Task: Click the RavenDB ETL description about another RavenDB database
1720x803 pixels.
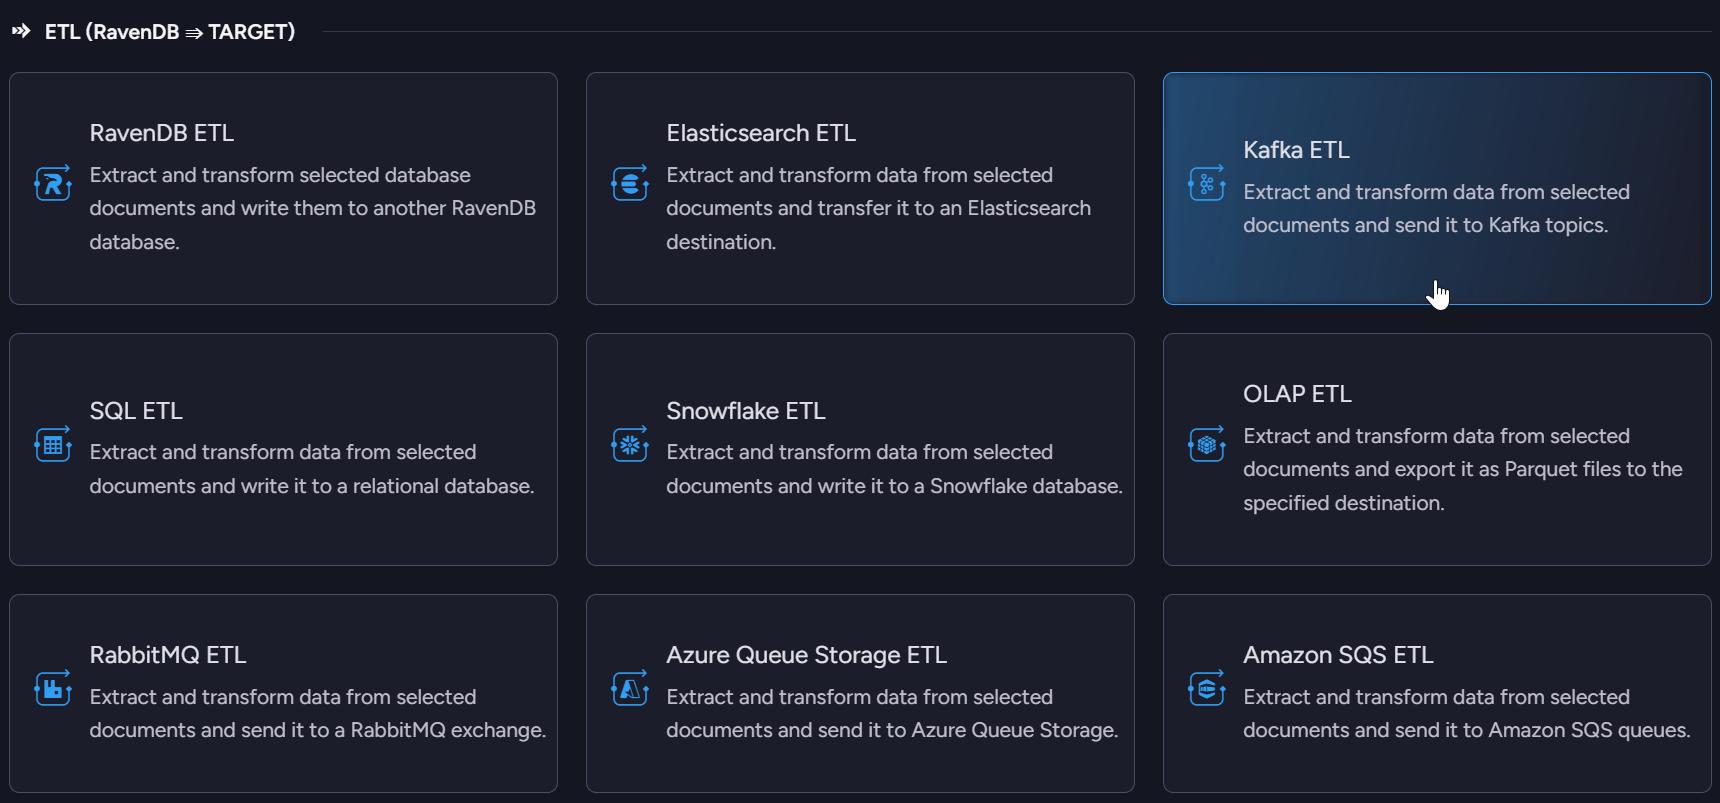Action: (x=313, y=208)
